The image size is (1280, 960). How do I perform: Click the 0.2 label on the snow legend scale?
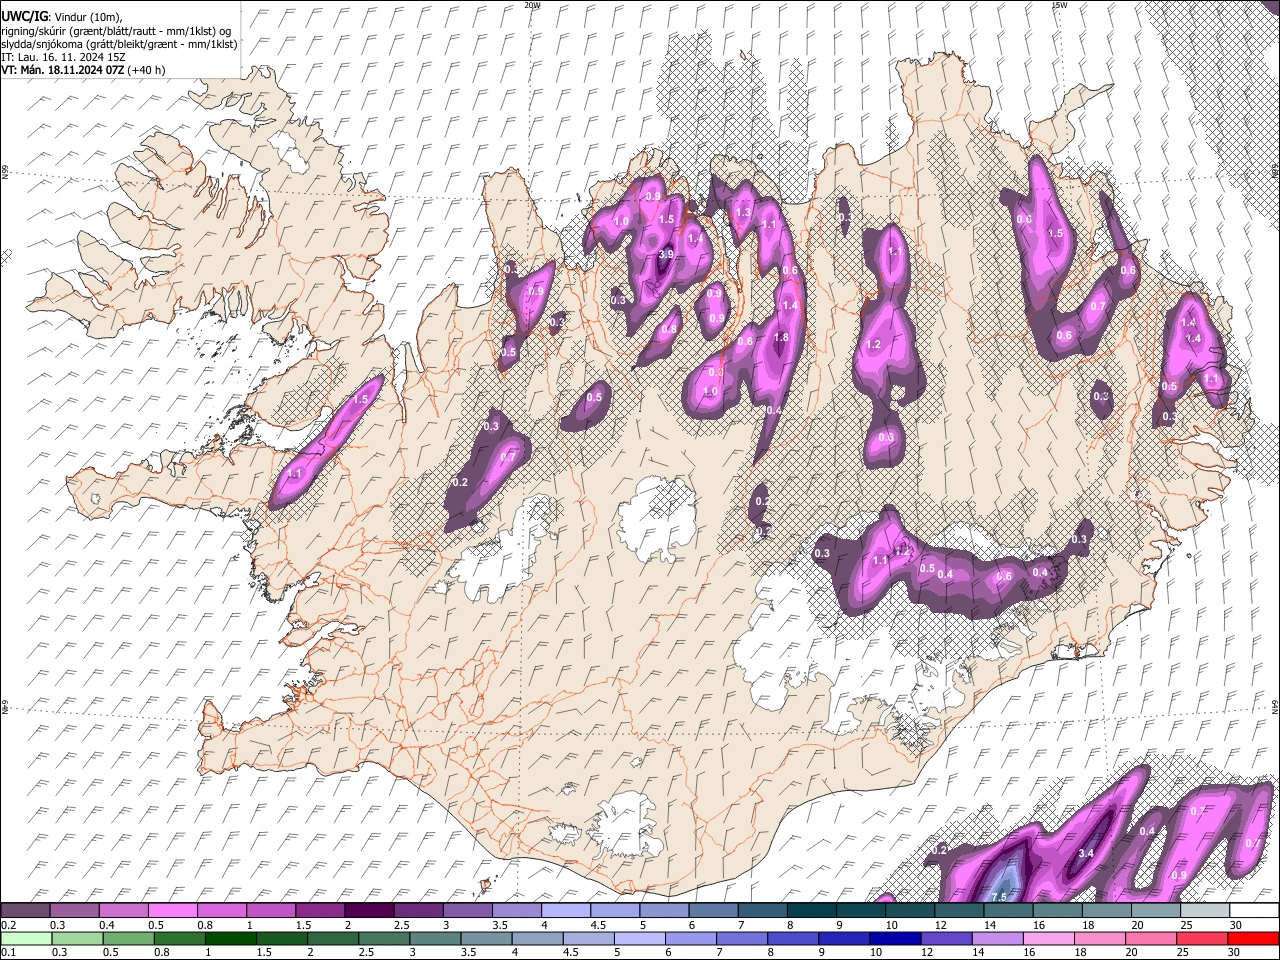click(x=8, y=925)
